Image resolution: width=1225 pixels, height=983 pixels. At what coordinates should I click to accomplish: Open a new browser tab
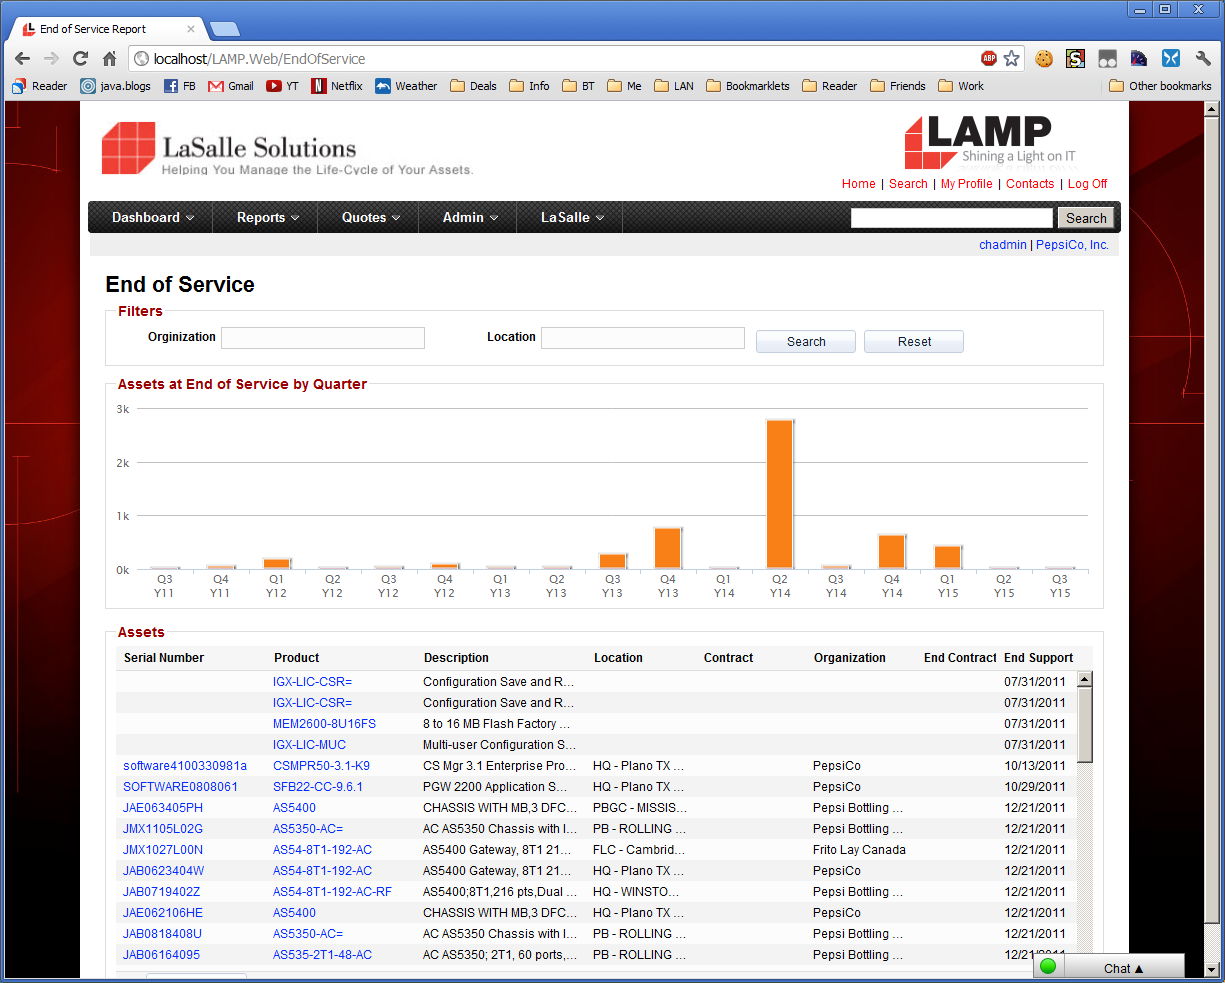[224, 29]
